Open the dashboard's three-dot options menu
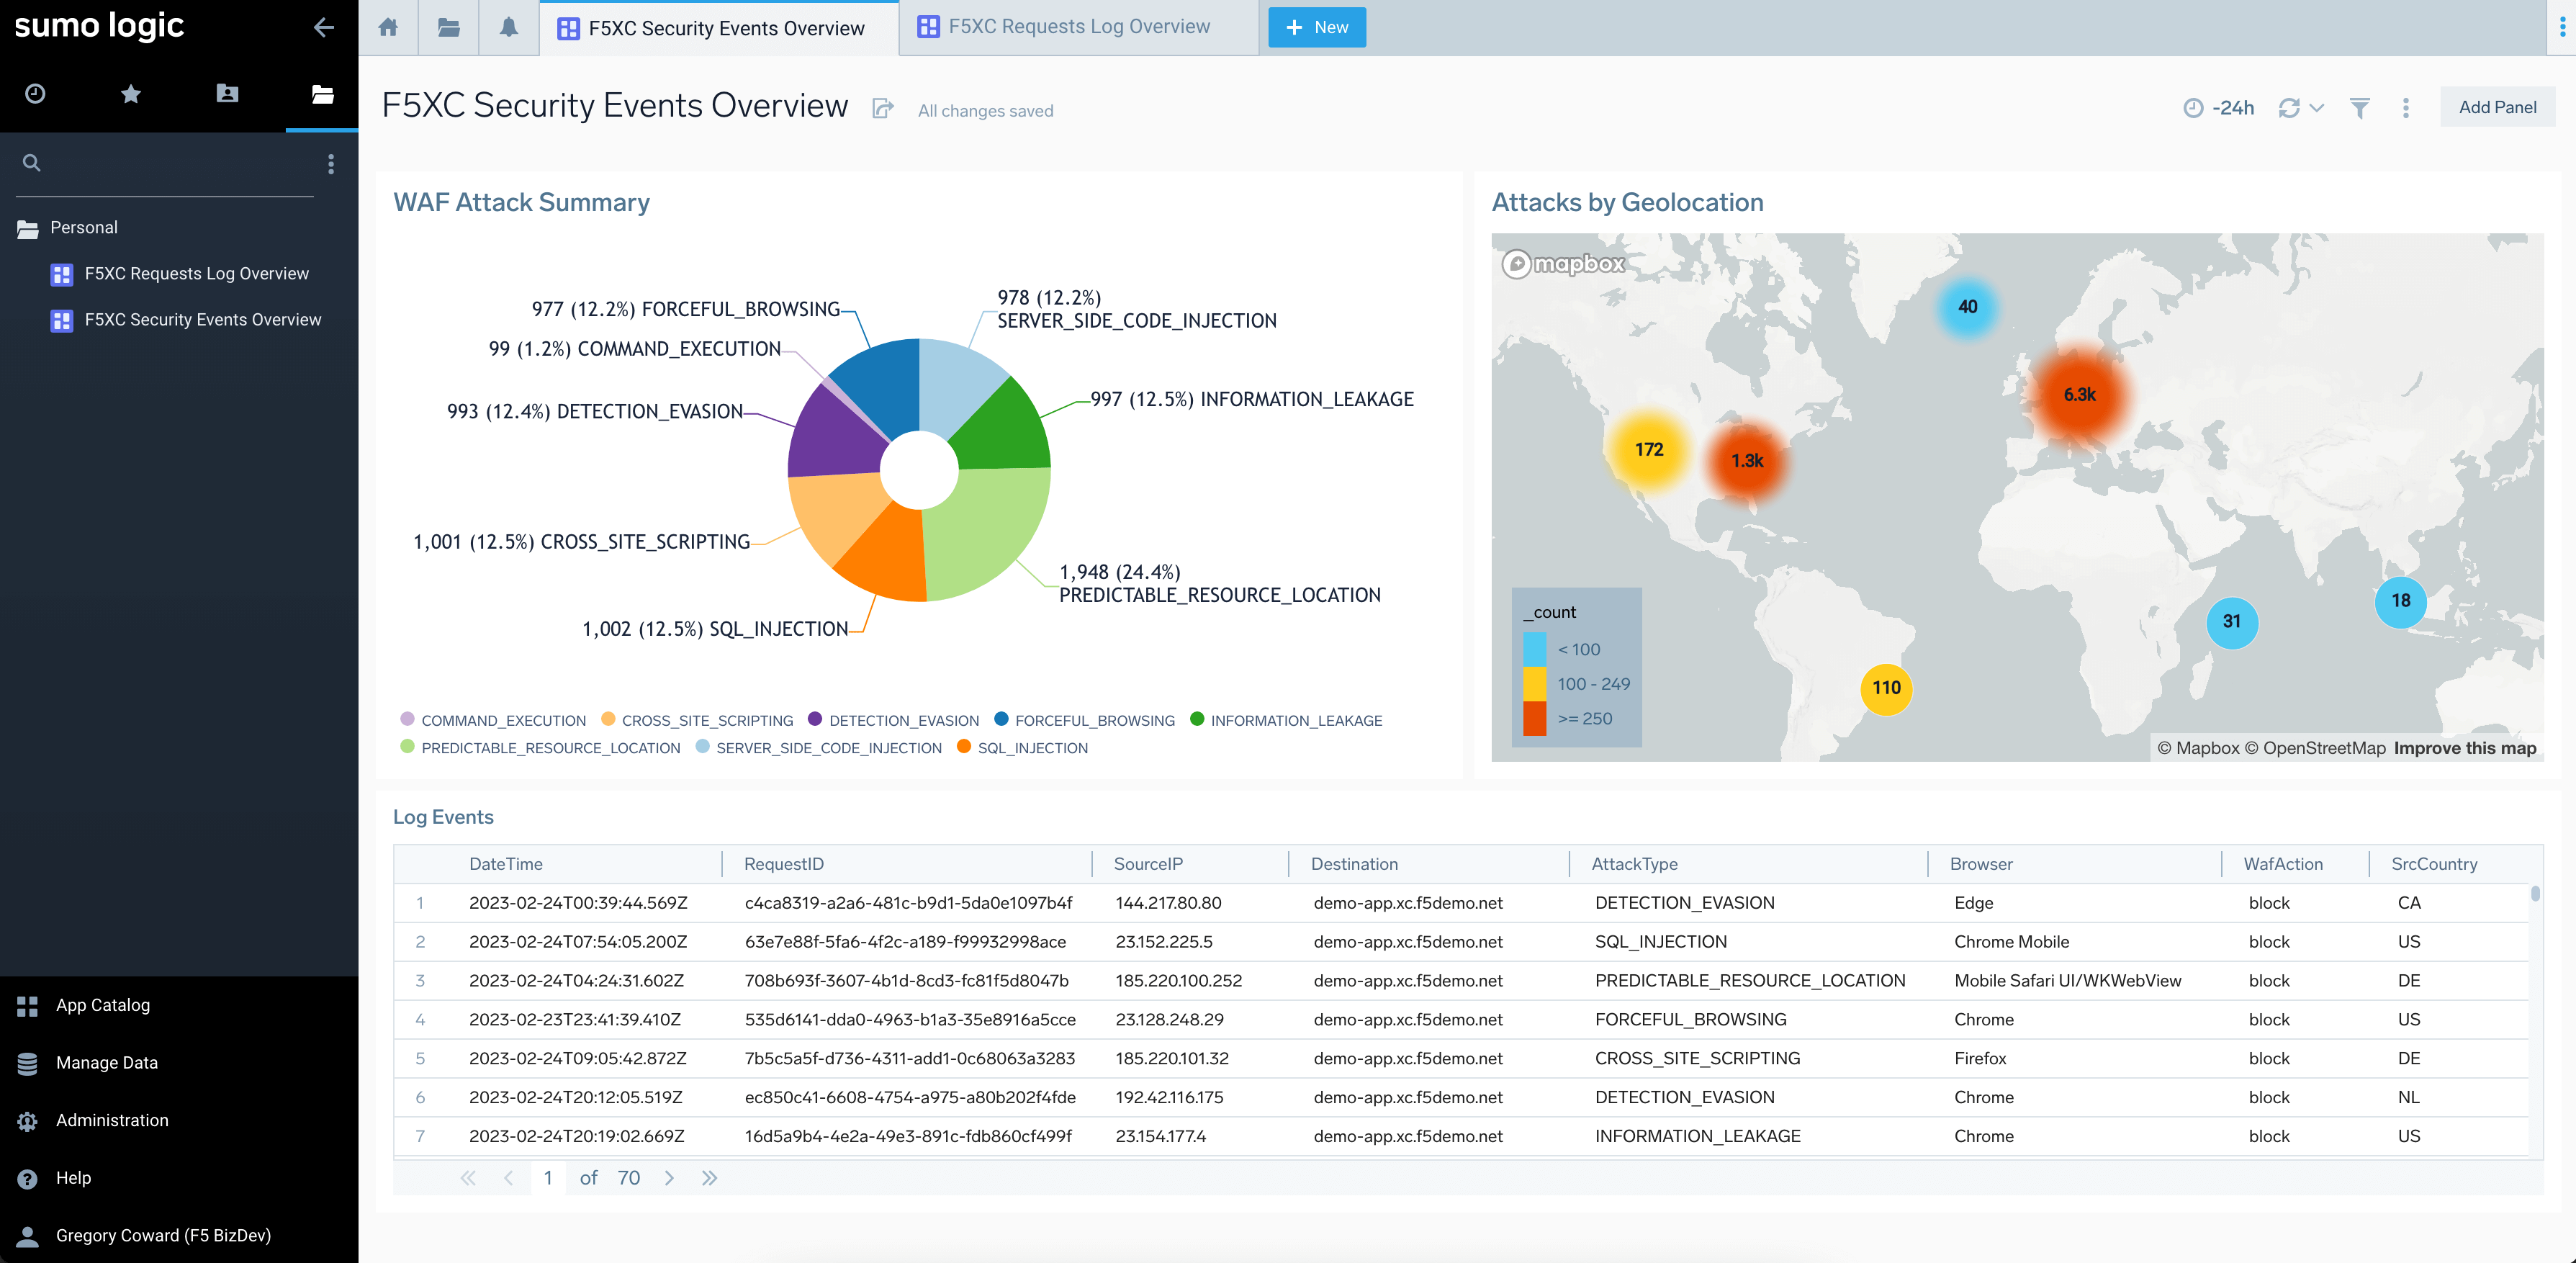2576x1263 pixels. coord(2406,107)
